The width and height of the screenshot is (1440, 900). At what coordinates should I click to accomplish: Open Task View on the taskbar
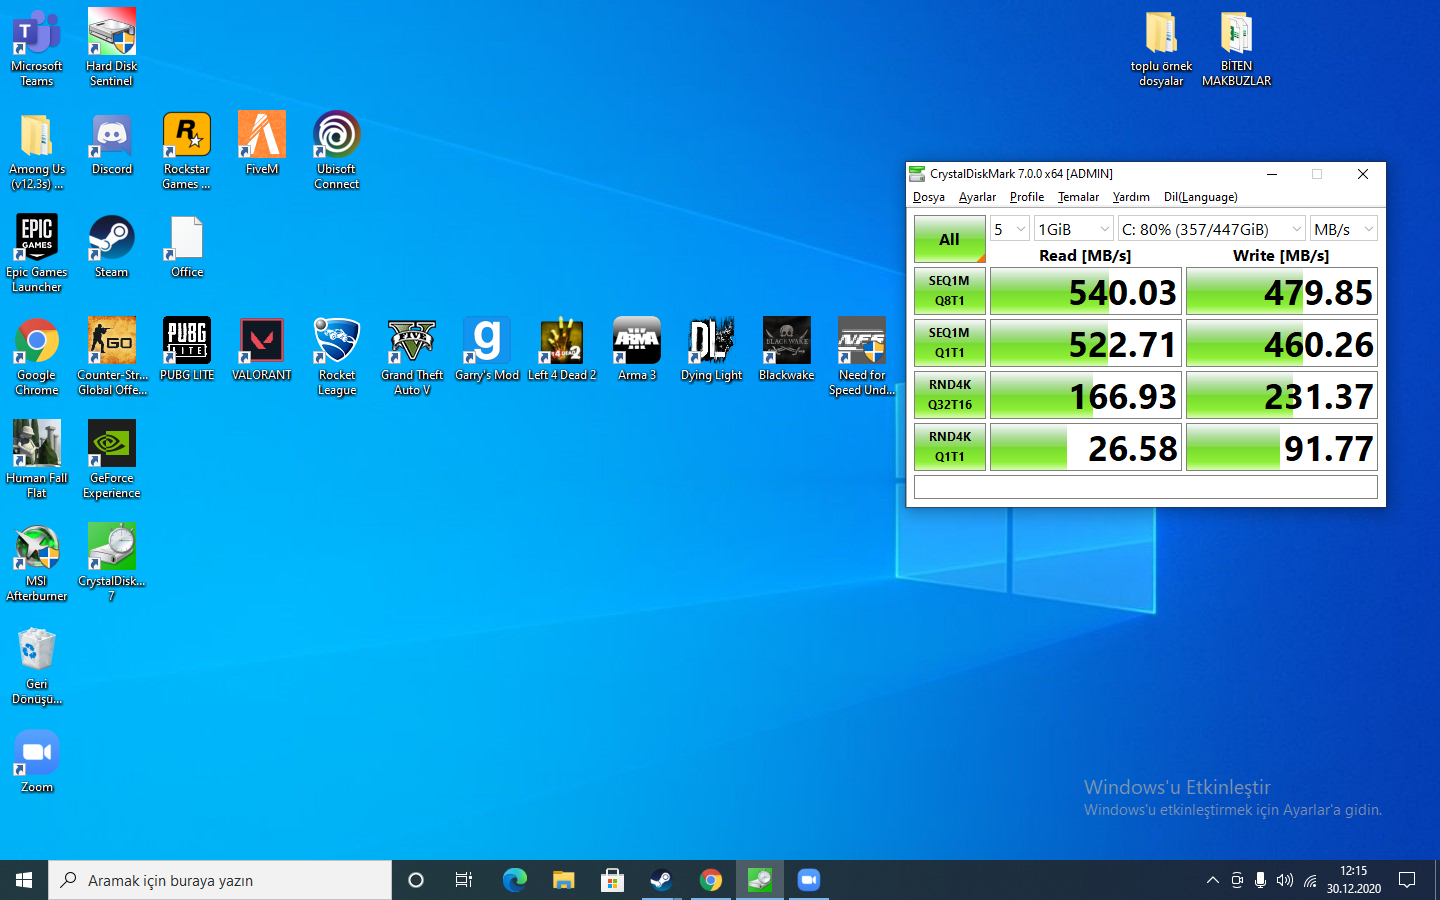tap(464, 880)
